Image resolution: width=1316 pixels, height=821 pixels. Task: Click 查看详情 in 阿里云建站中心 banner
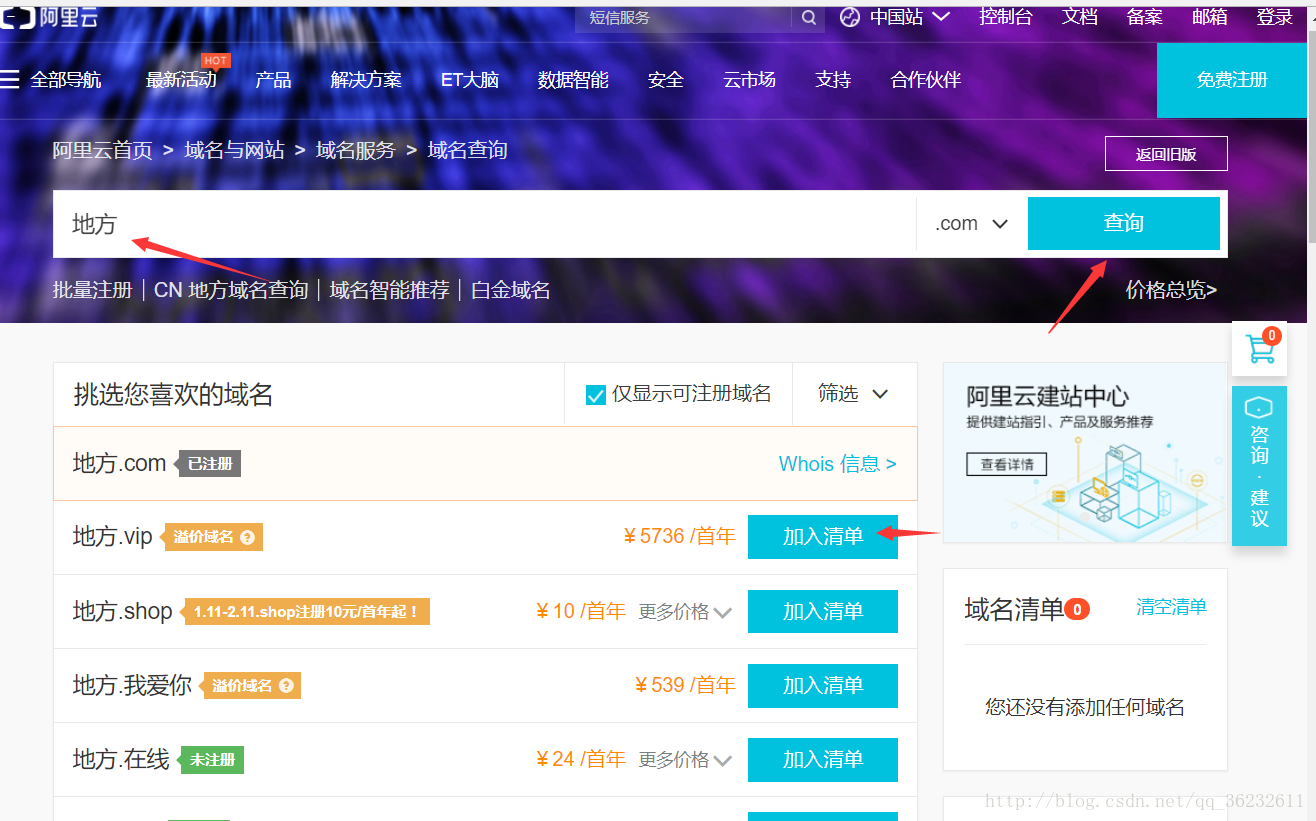tap(1007, 464)
